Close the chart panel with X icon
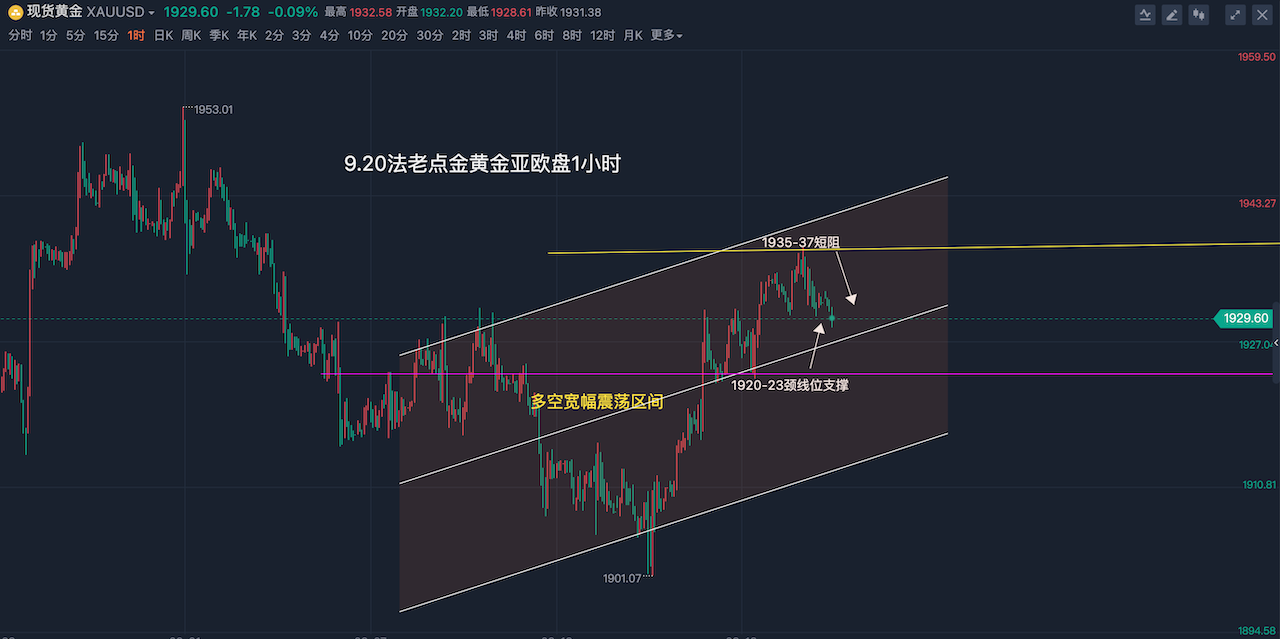The image size is (1280, 639). click(x=1262, y=14)
